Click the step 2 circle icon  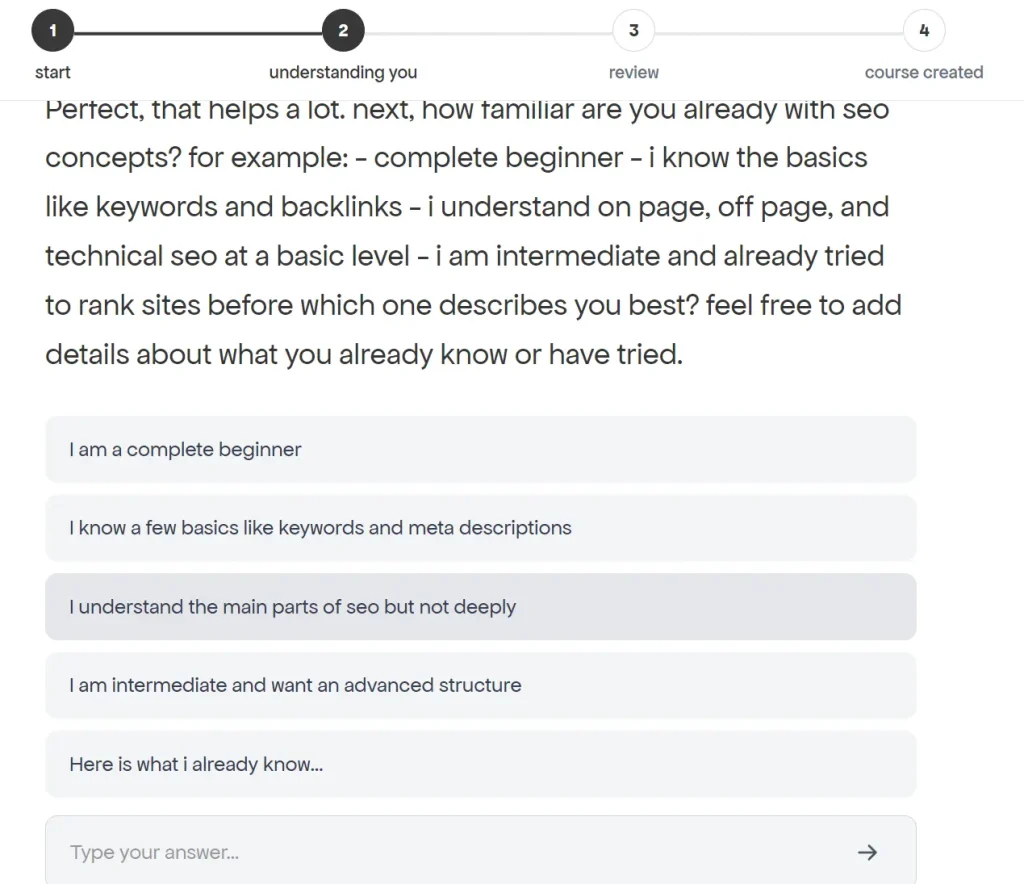(x=343, y=31)
